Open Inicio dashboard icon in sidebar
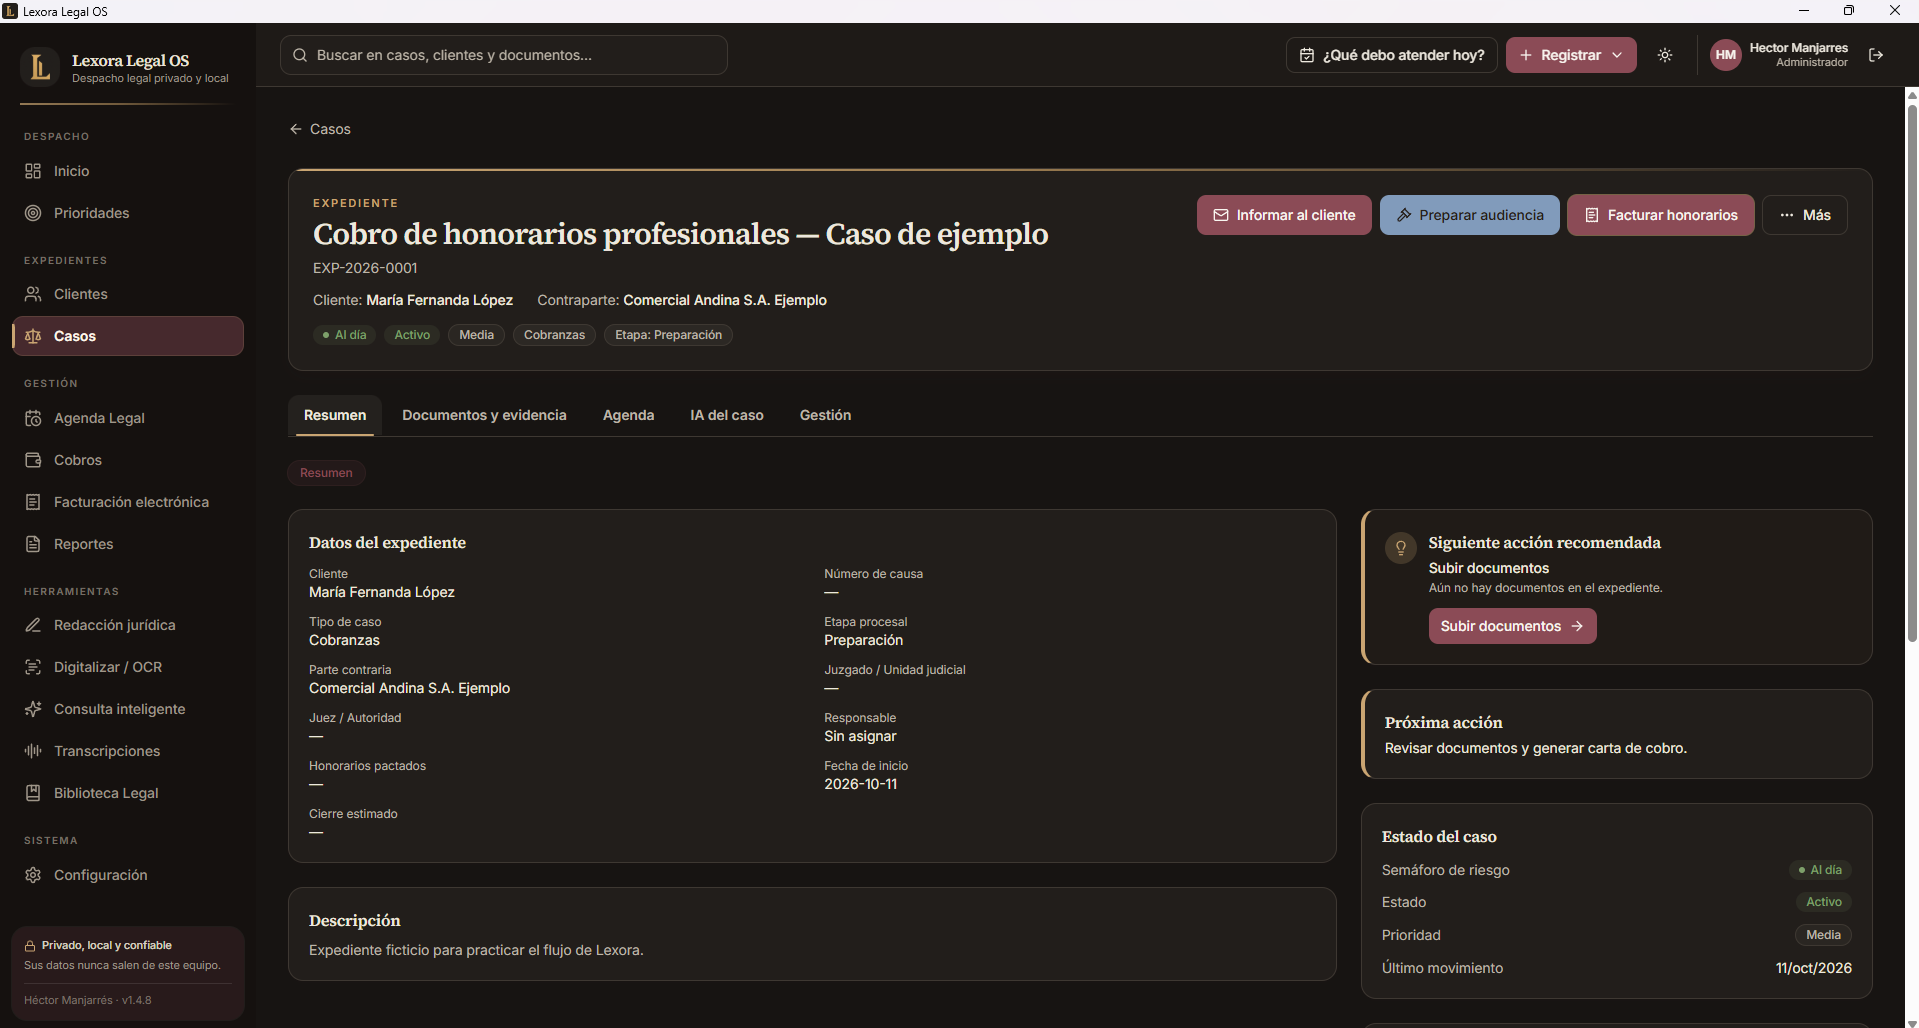The width and height of the screenshot is (1919, 1028). pyautogui.click(x=33, y=171)
